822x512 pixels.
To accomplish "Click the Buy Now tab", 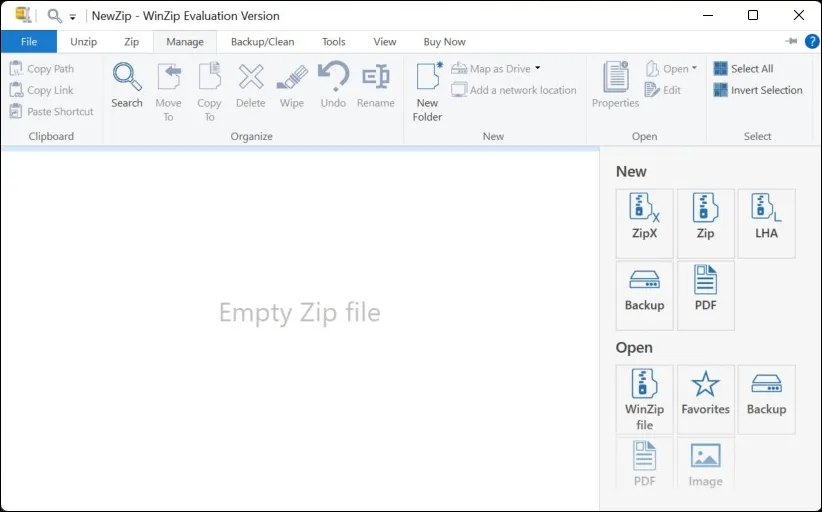I will (x=445, y=41).
